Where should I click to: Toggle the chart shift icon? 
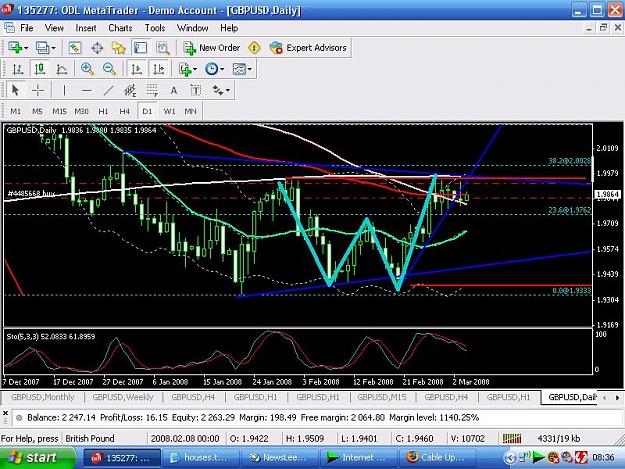coord(159,69)
